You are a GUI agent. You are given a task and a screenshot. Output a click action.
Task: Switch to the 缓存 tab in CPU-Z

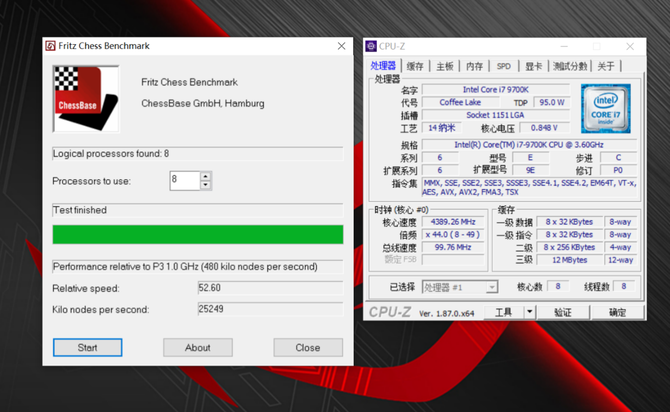(x=415, y=66)
